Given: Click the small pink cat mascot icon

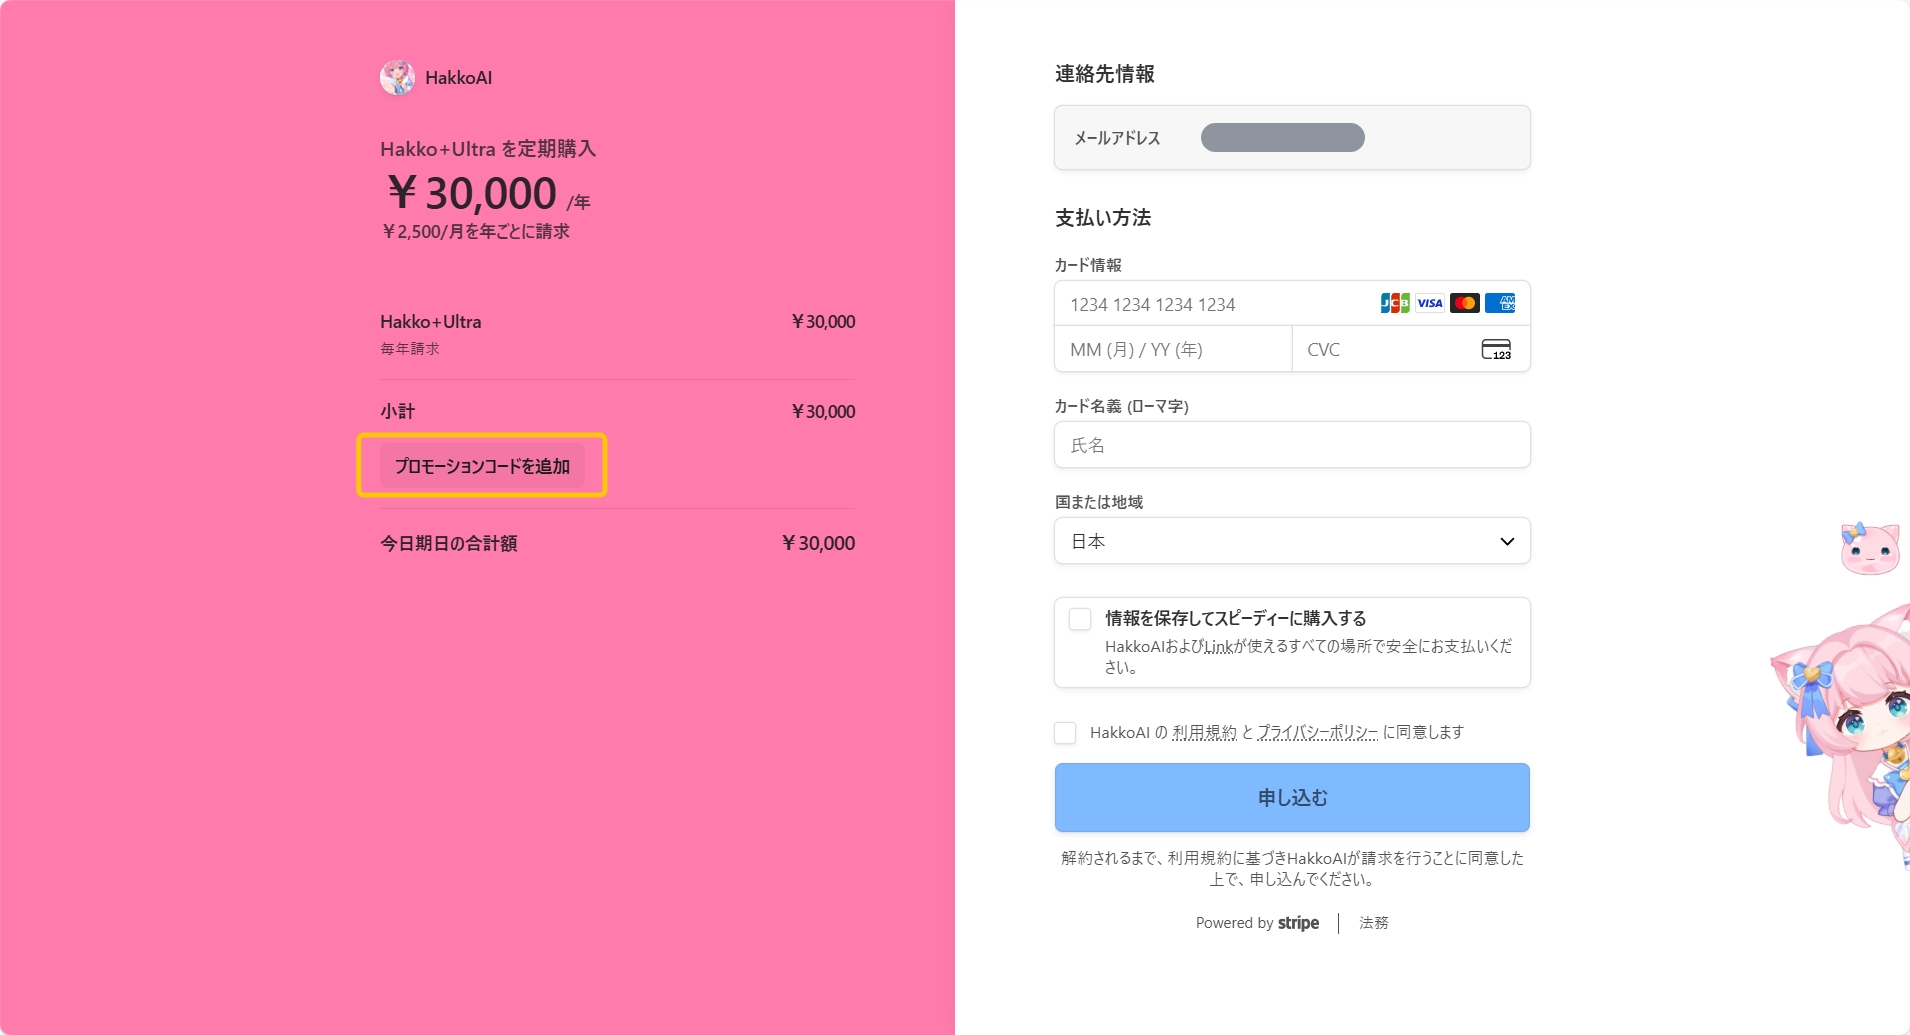Looking at the screenshot, I should [1869, 548].
